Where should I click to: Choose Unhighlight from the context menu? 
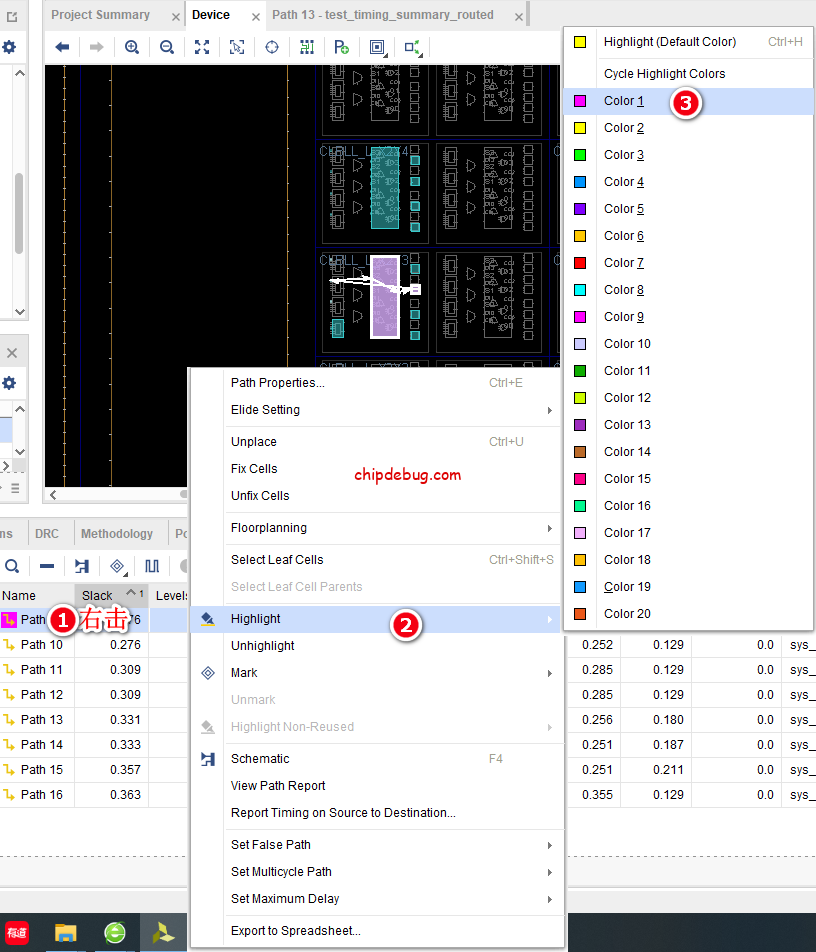tap(263, 646)
